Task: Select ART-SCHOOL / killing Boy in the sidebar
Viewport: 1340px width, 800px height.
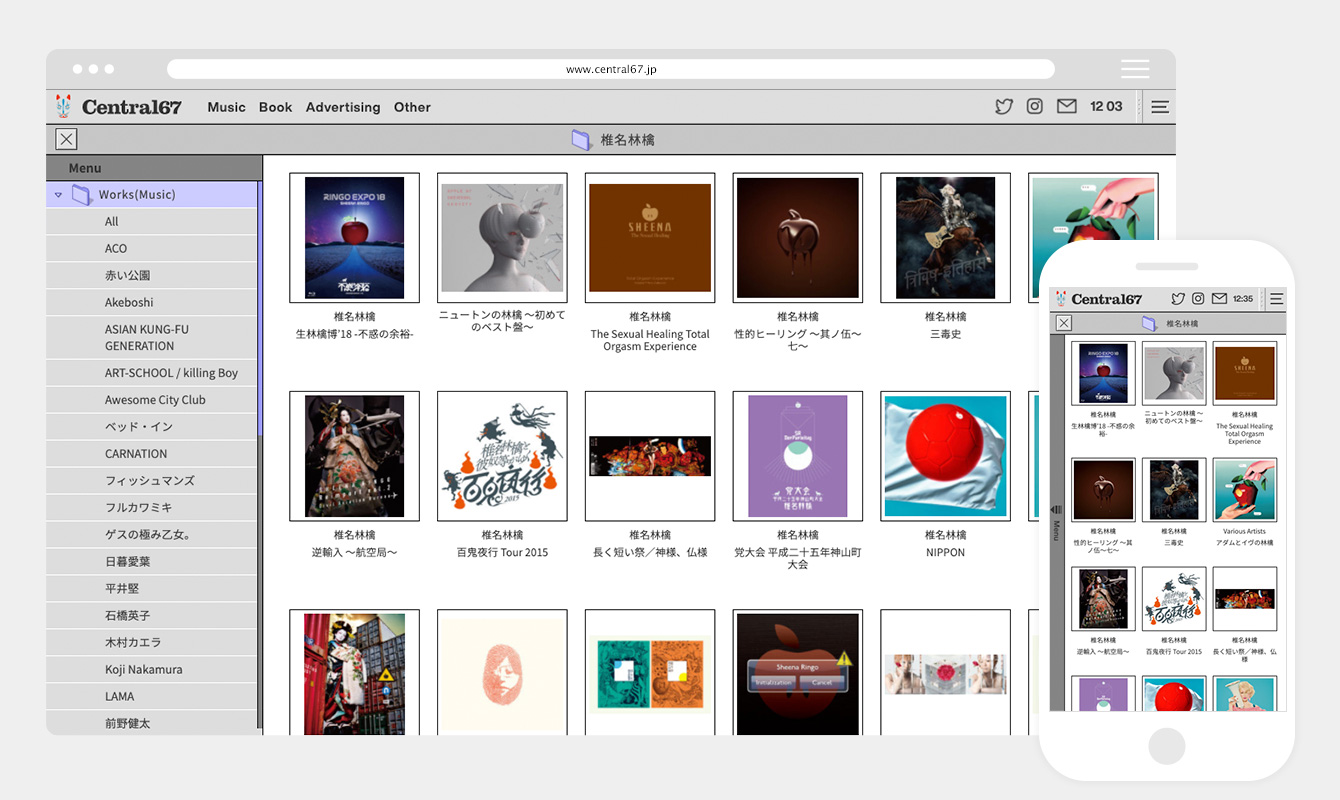Action: click(152, 373)
